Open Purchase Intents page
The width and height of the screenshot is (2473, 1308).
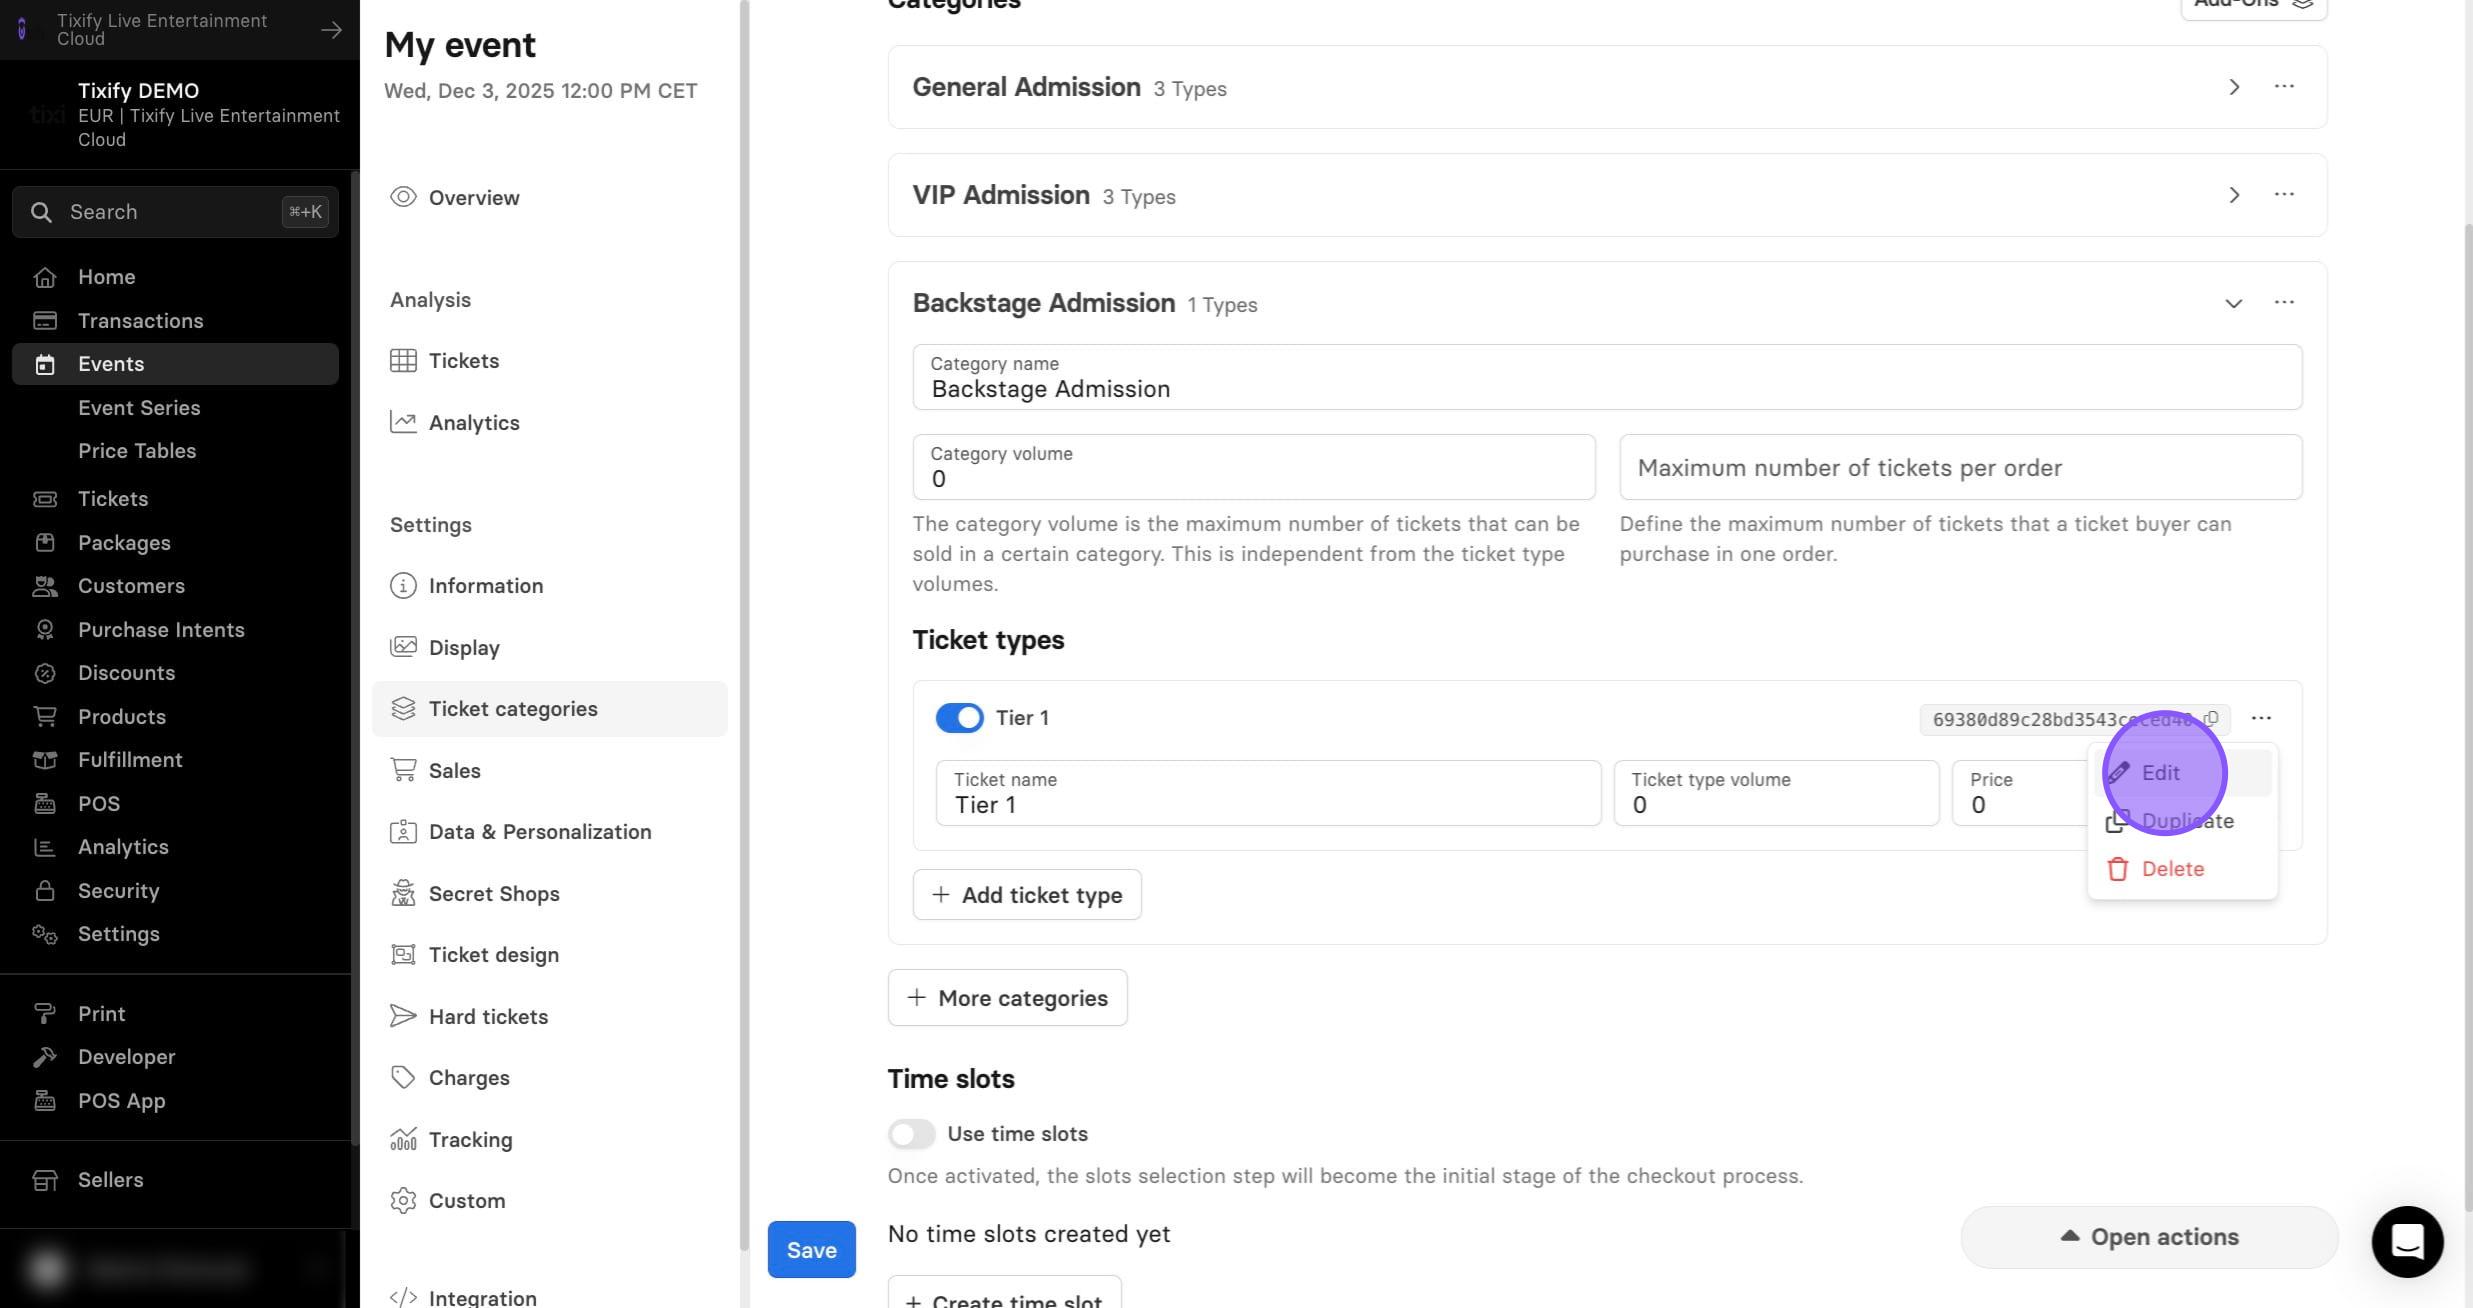click(x=175, y=630)
